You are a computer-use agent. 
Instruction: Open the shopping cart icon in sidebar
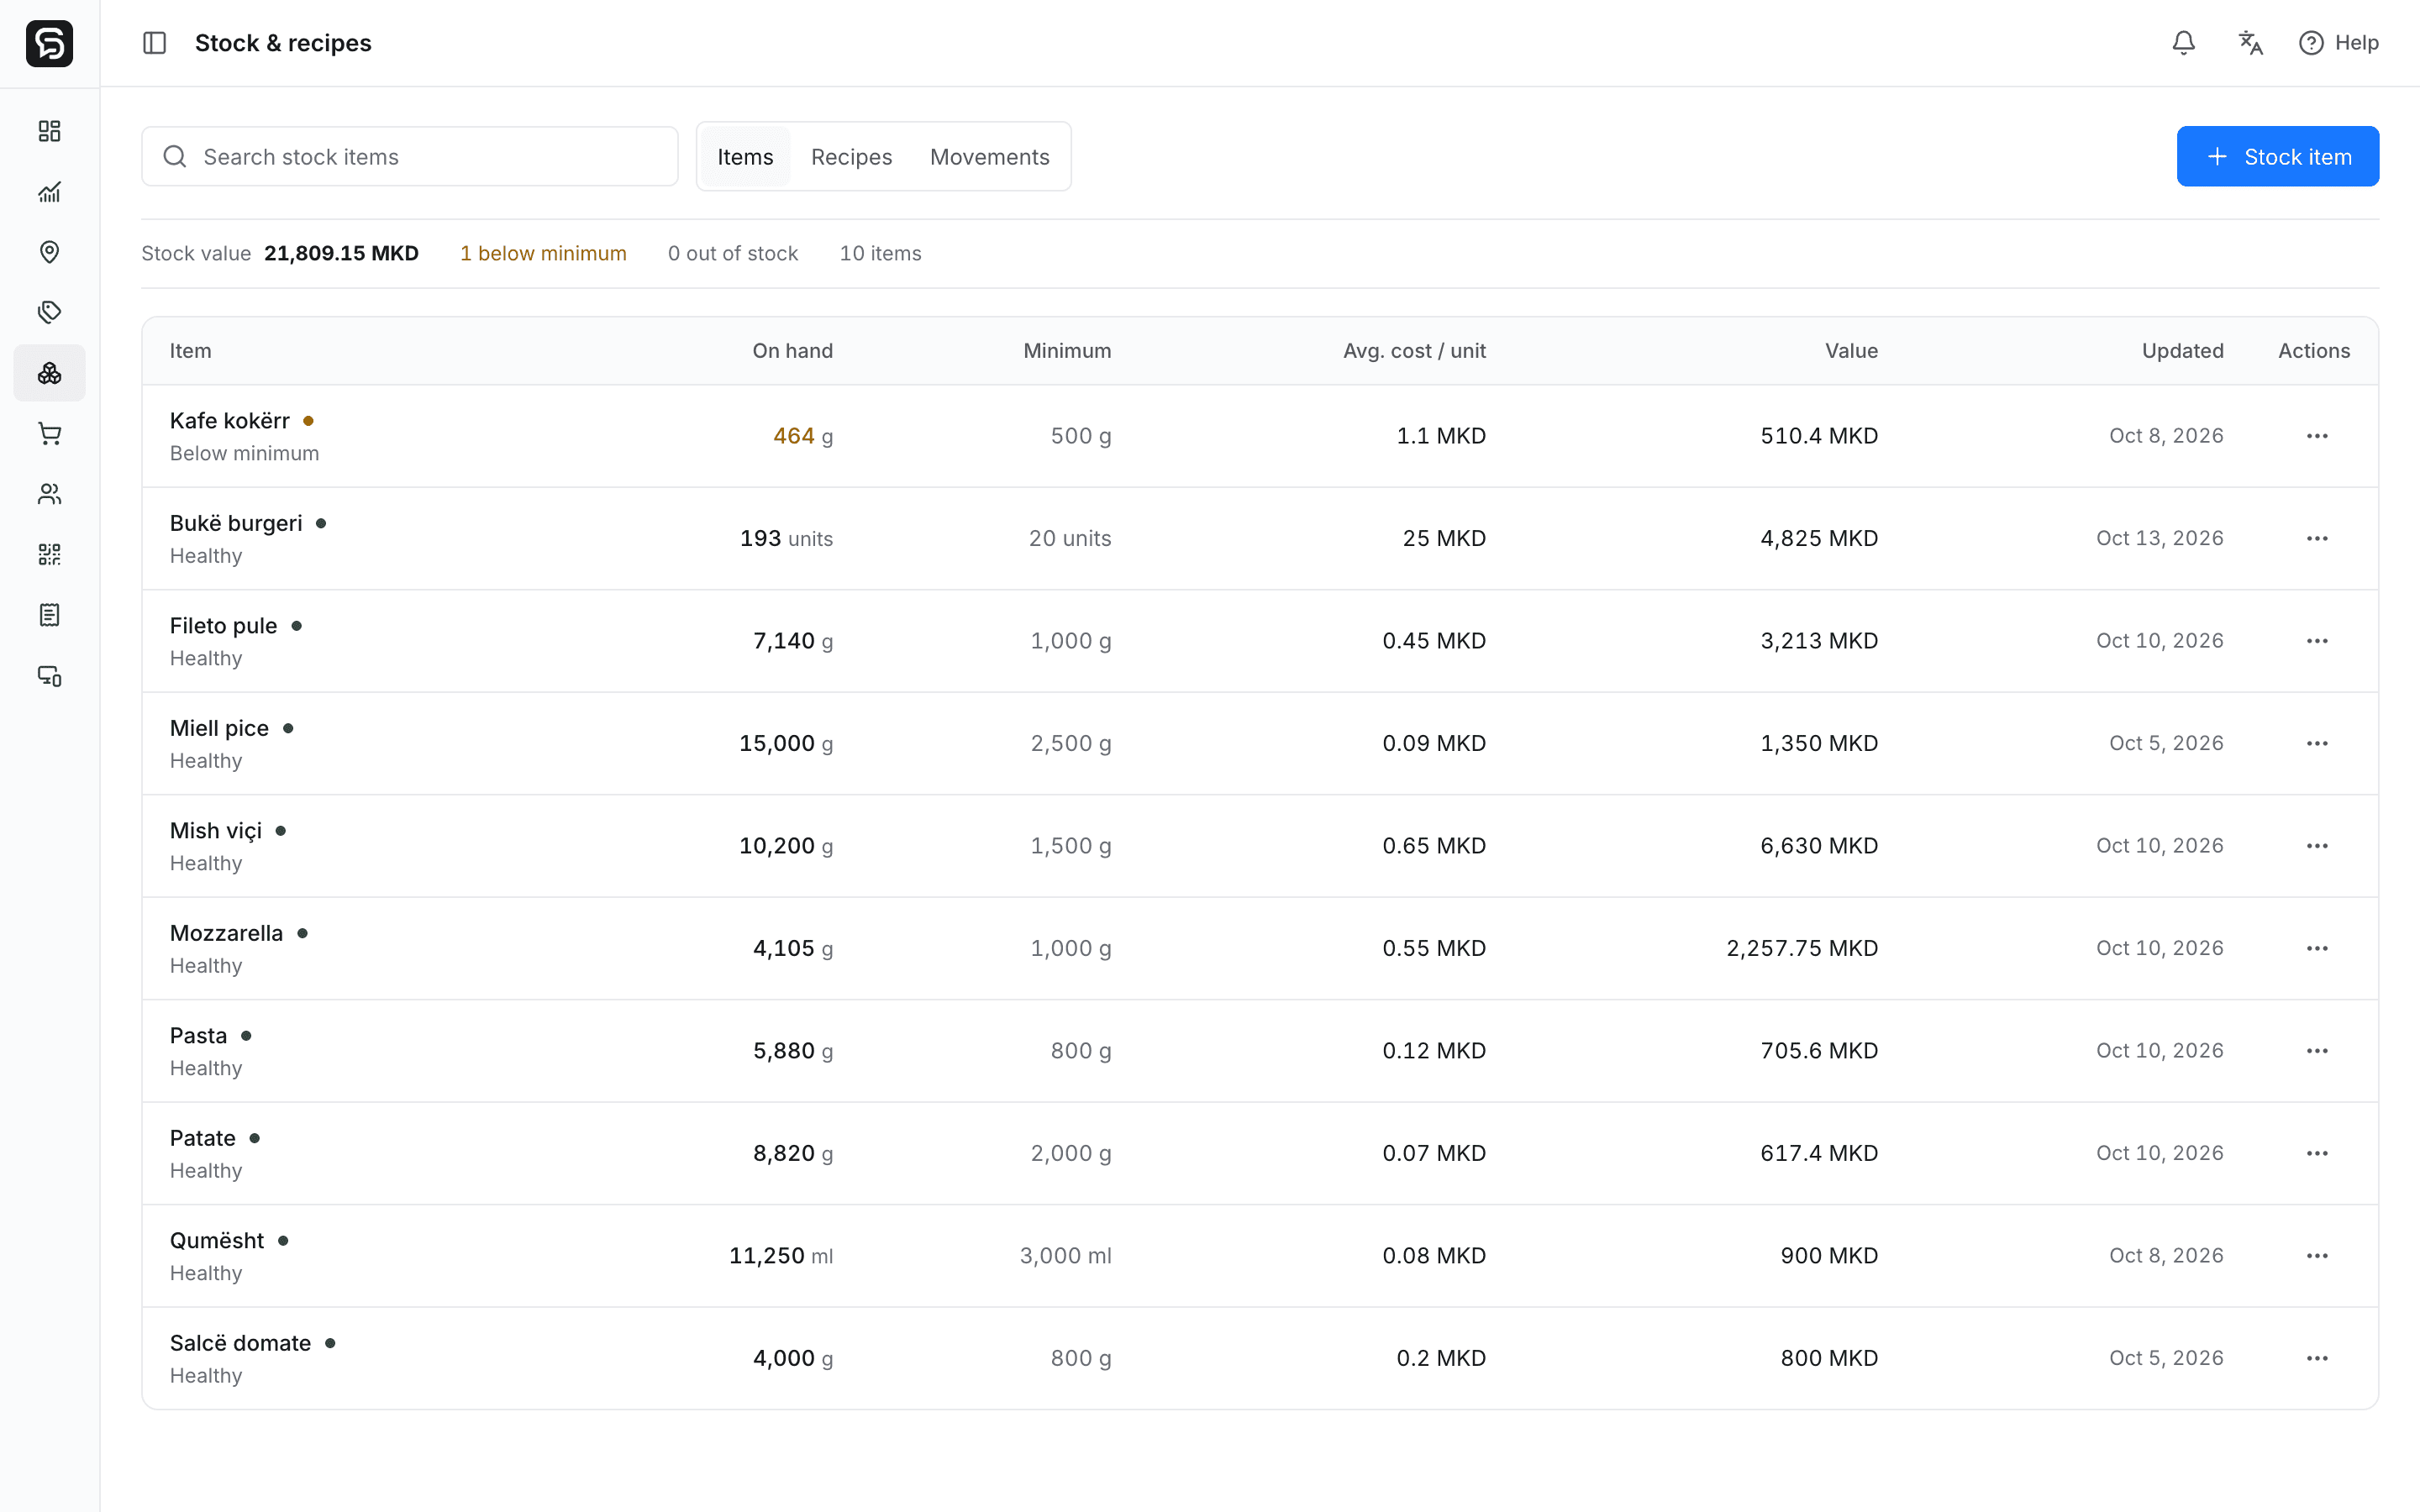(49, 433)
